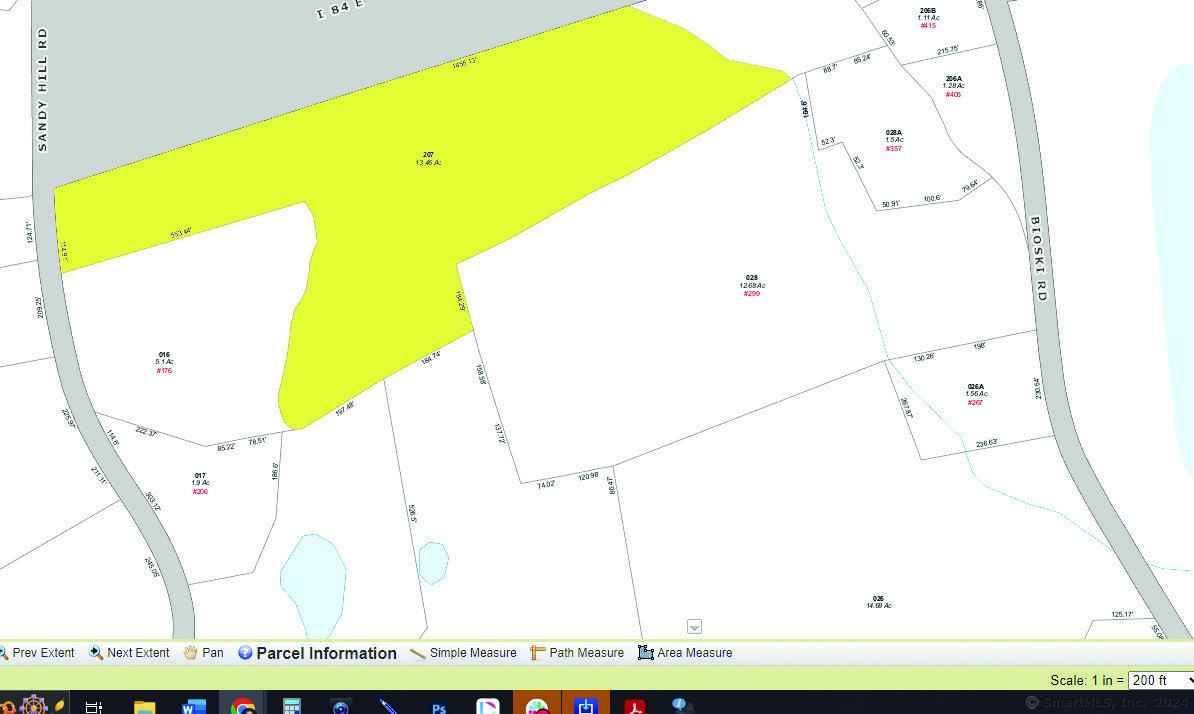Open Google Chrome from the taskbar
Screen dimensions: 1194x714
pos(242,706)
